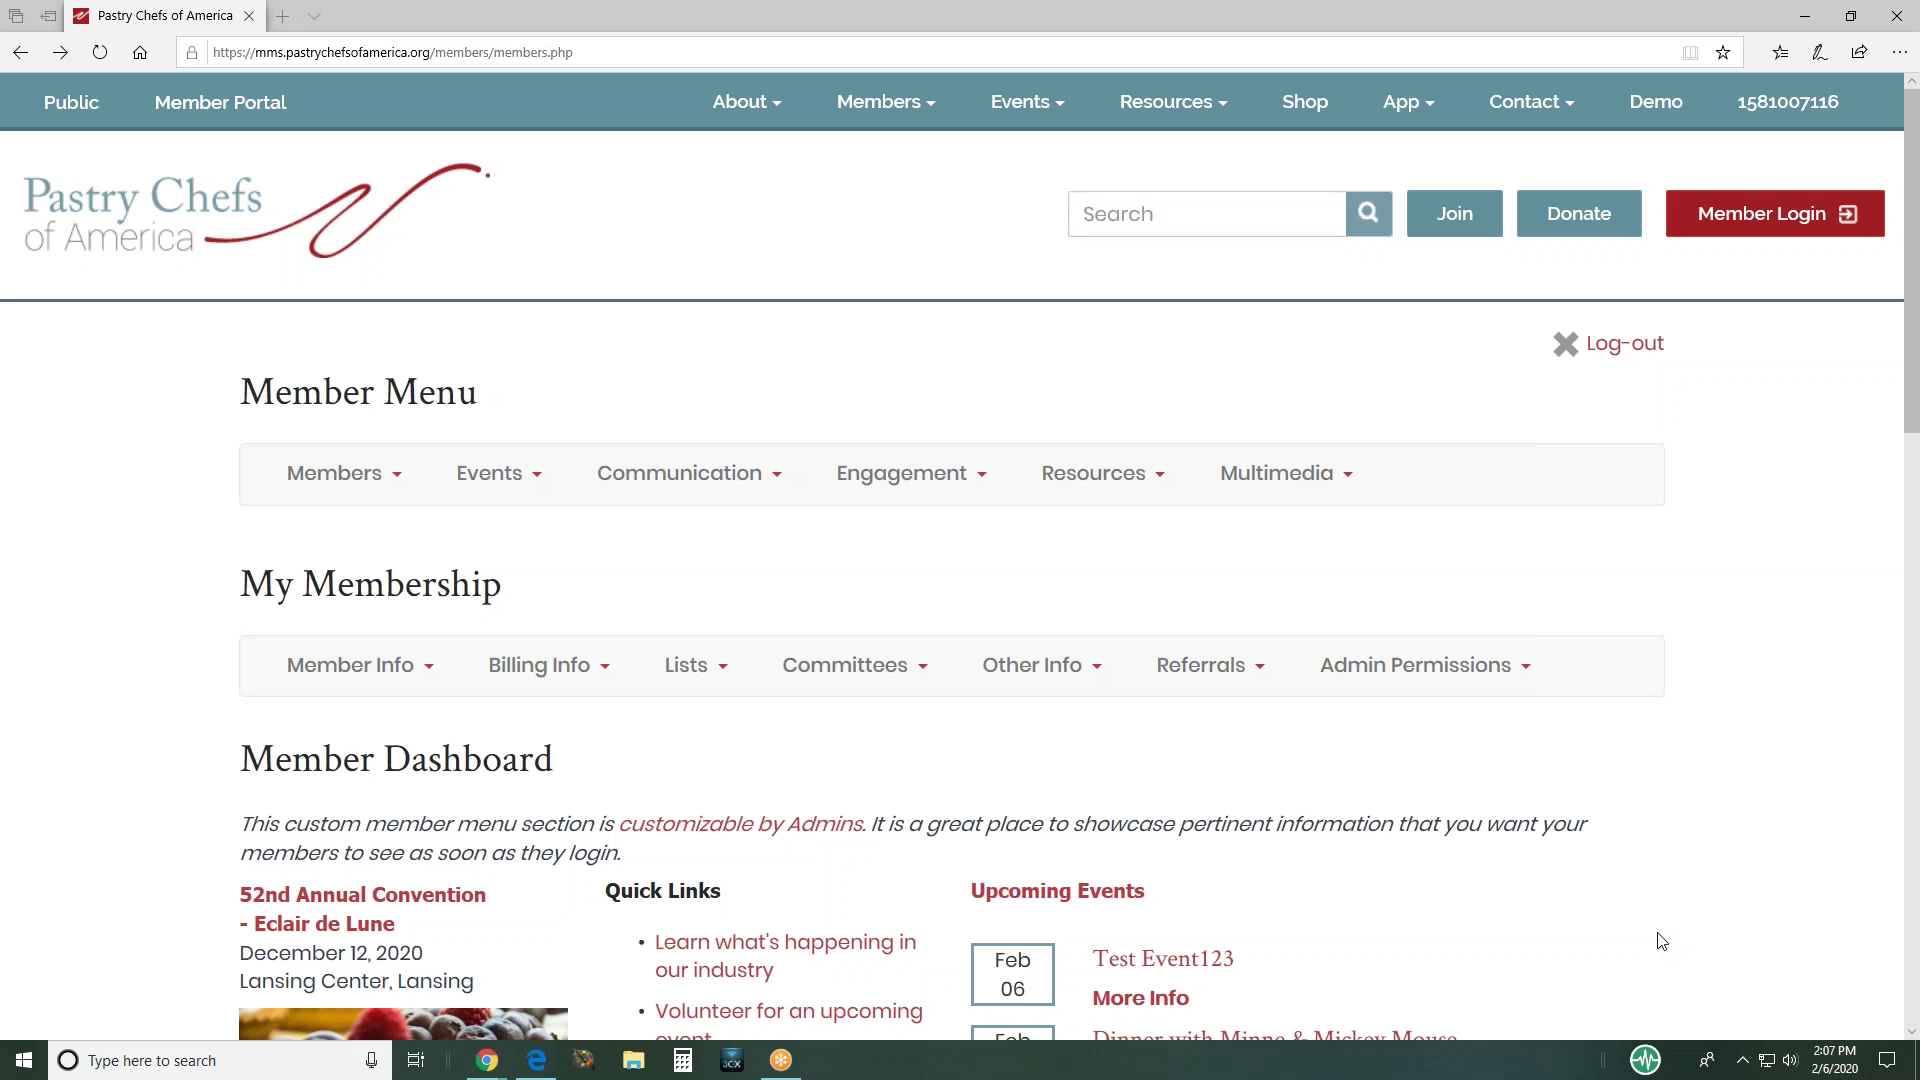
Task: Expand the top nav Resources dropdown
Action: (x=1173, y=102)
